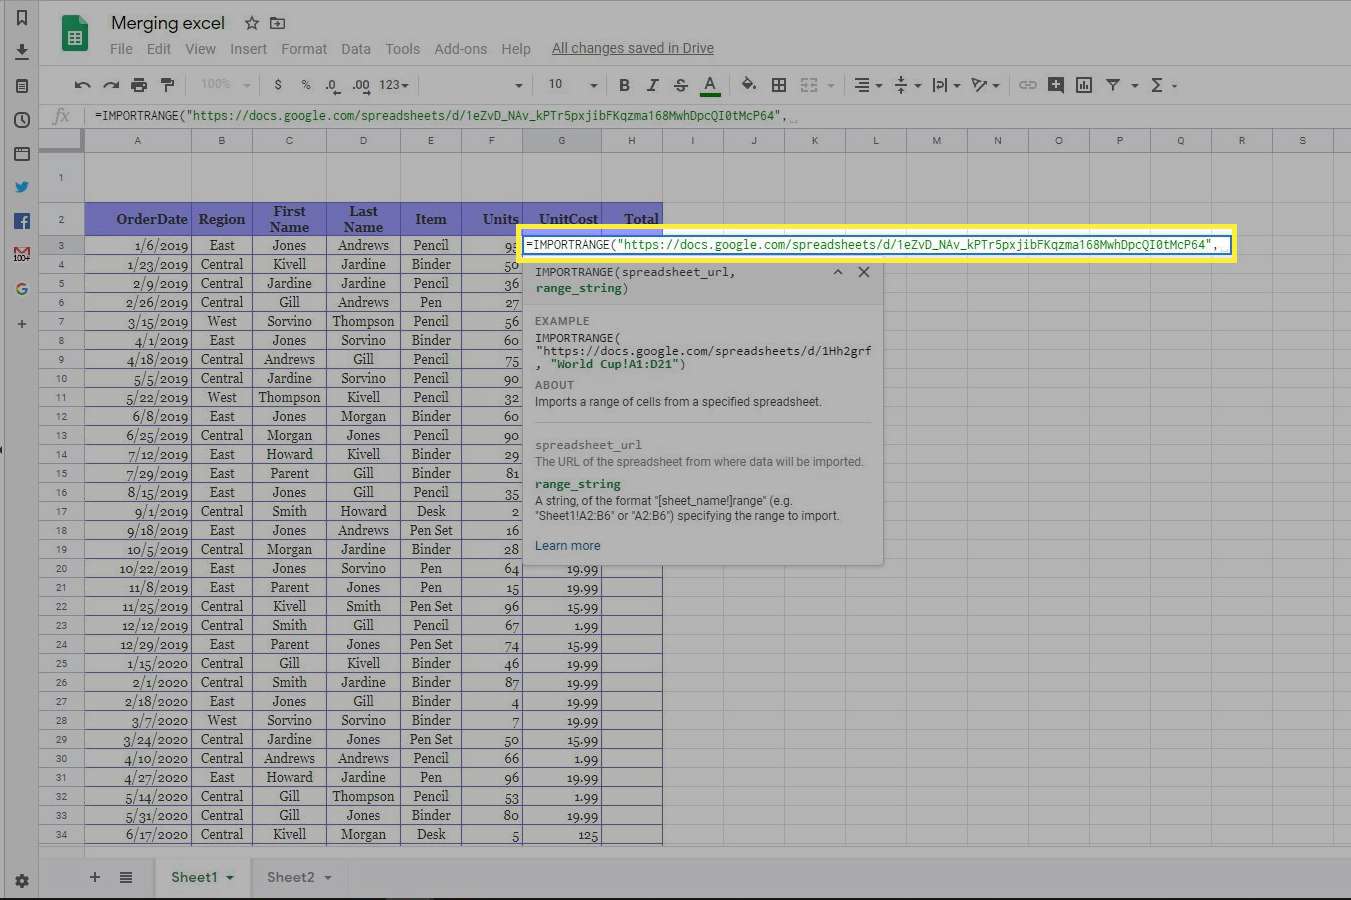Open the Format menu
Image resolution: width=1351 pixels, height=900 pixels.
pos(304,48)
